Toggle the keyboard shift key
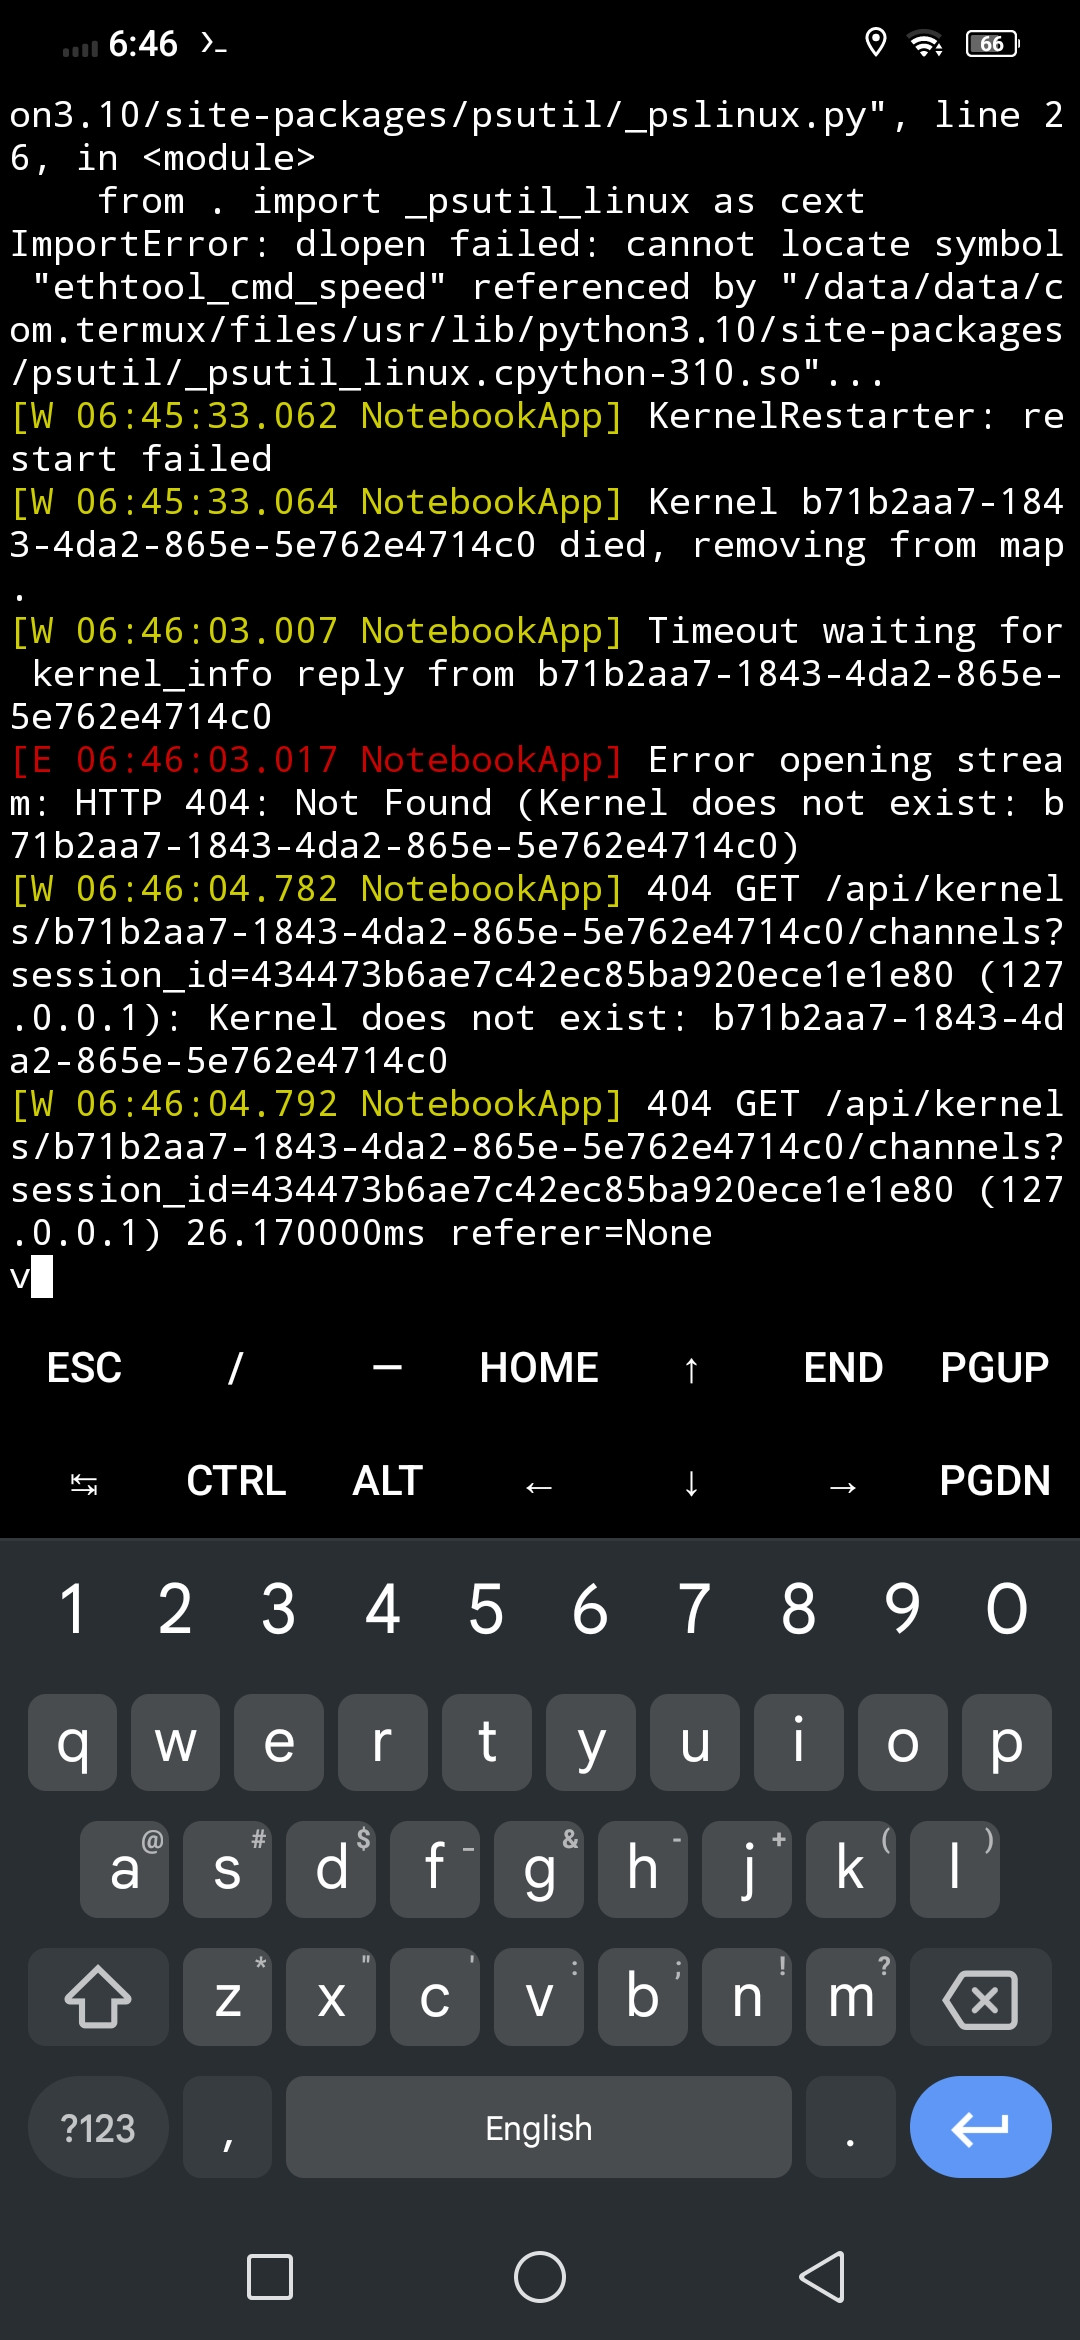Viewport: 1080px width, 2340px height. (x=98, y=1996)
